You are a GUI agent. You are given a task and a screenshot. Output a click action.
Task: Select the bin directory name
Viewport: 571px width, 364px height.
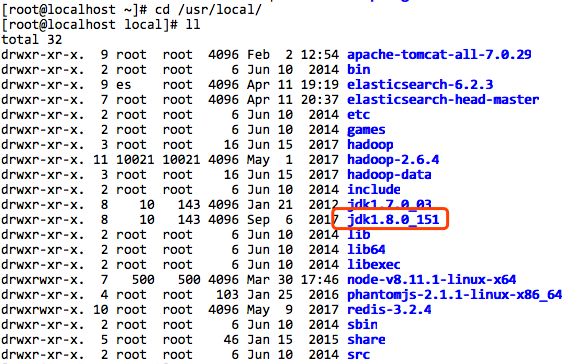pyautogui.click(x=359, y=70)
